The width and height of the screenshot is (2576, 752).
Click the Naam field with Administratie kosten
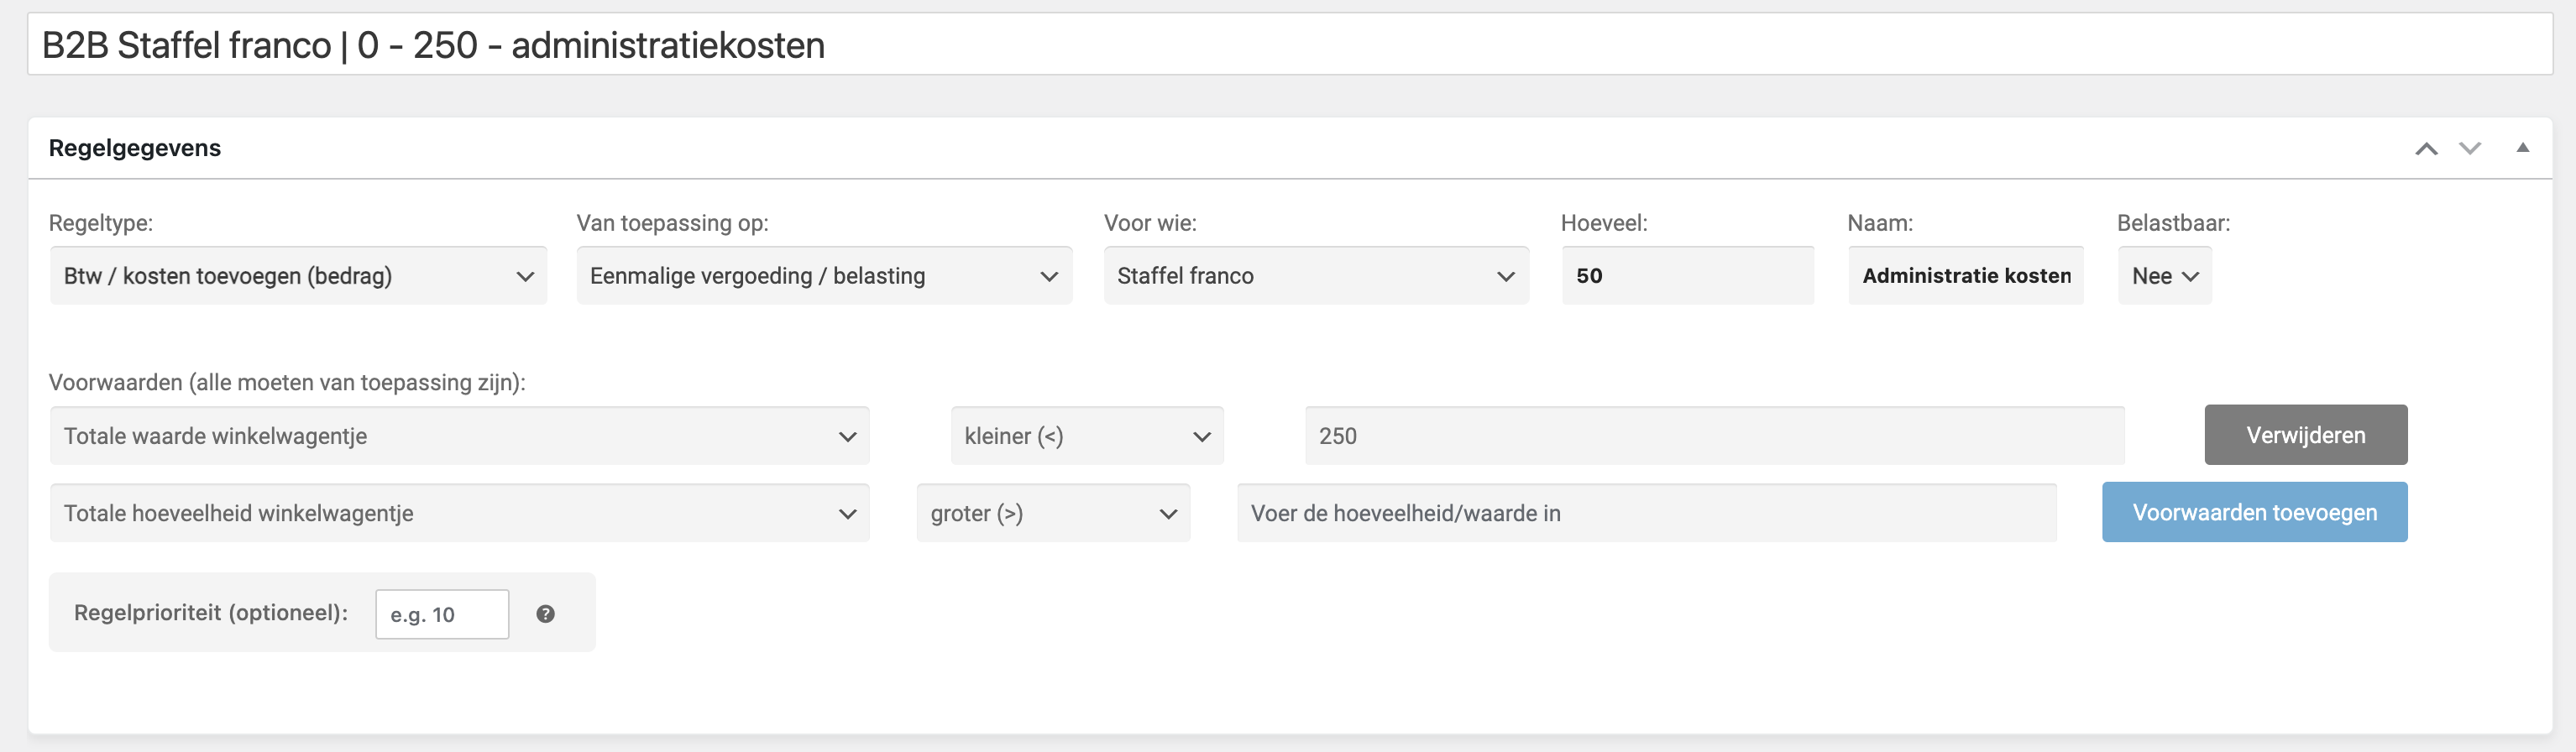tap(1966, 276)
